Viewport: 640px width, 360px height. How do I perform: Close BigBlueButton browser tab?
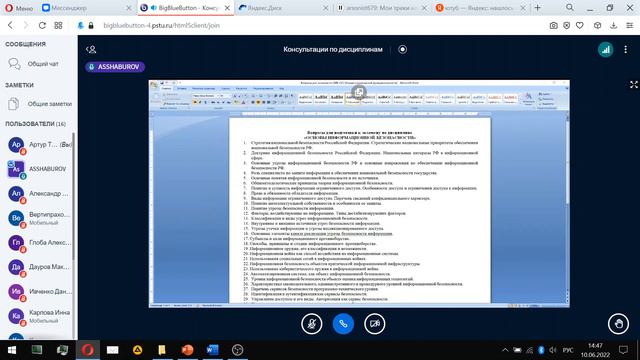click(x=227, y=8)
